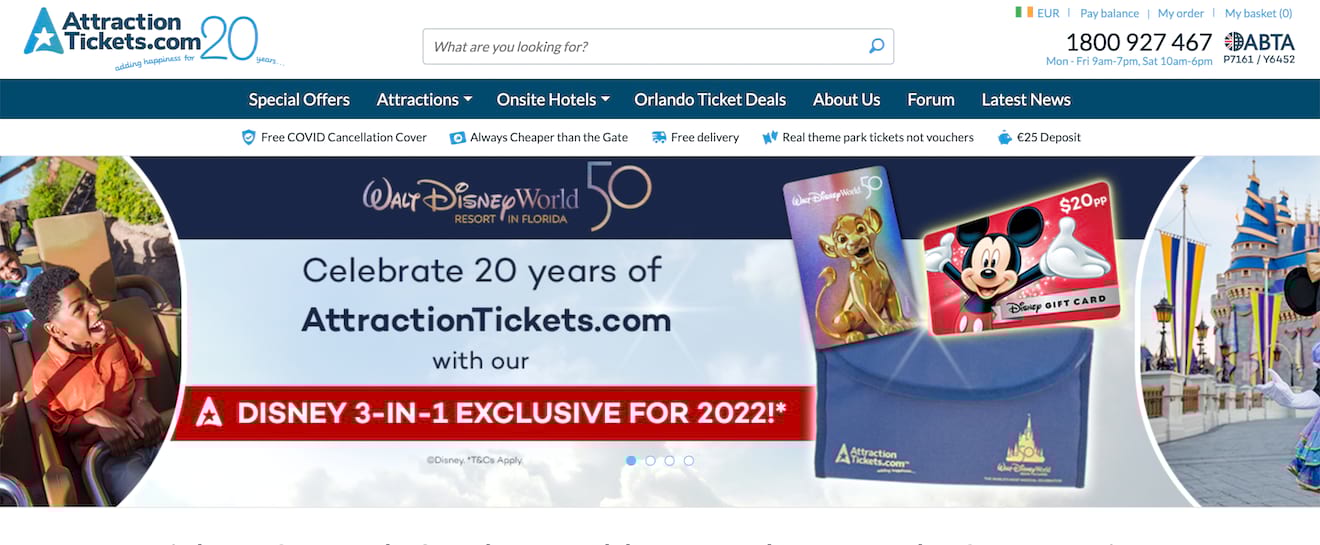Select the first carousel slide dot
The height and width of the screenshot is (545, 1320).
631,461
